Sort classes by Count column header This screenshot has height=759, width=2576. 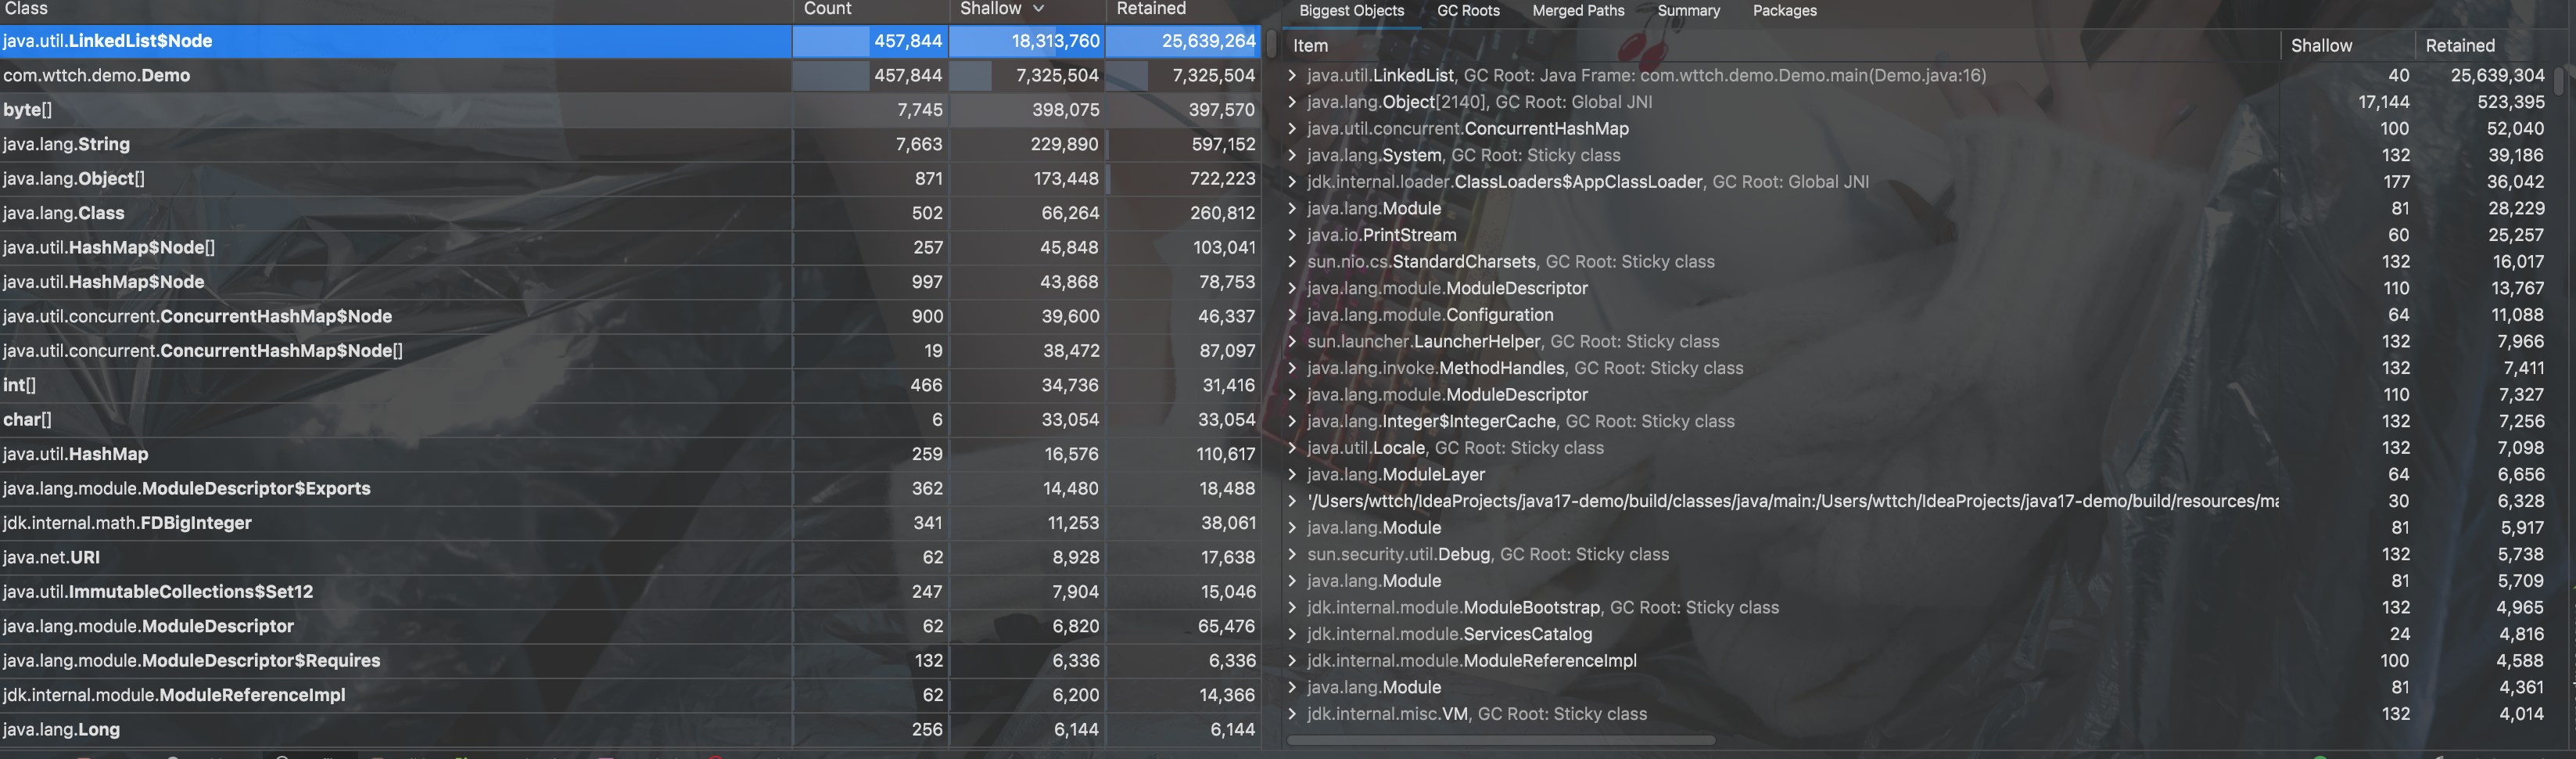828,9
